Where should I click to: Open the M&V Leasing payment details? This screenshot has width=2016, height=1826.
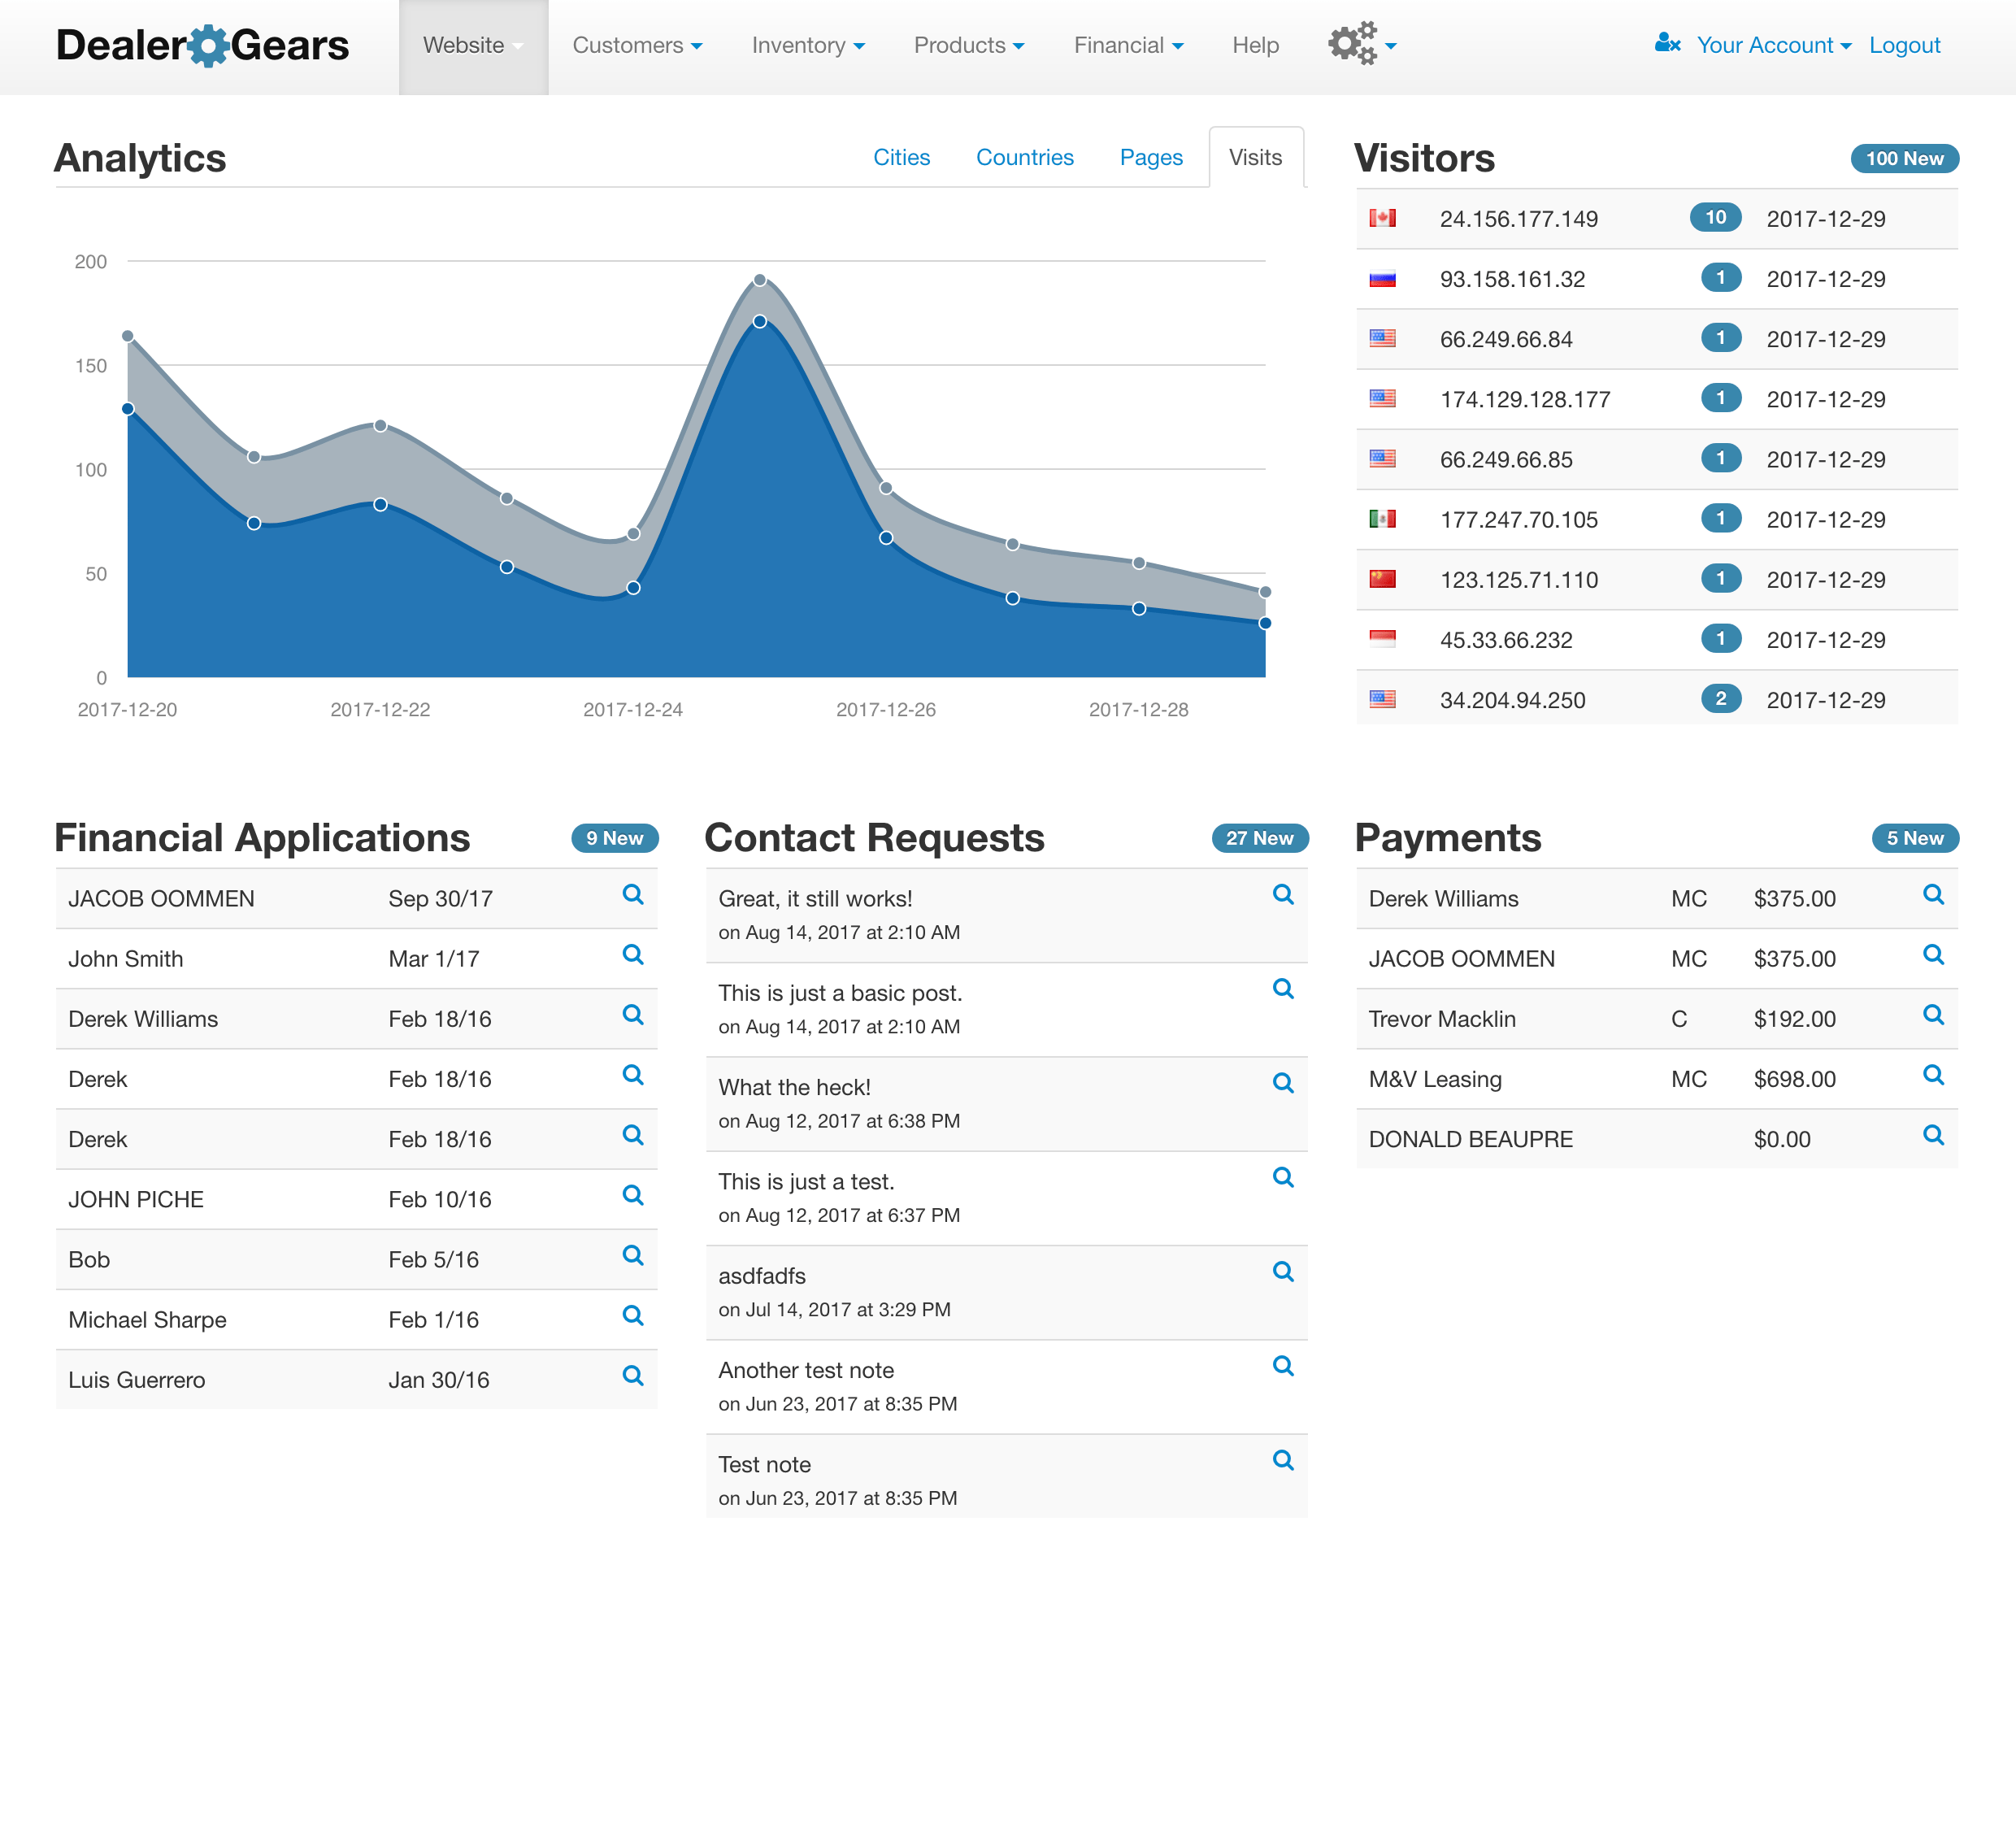(1933, 1077)
